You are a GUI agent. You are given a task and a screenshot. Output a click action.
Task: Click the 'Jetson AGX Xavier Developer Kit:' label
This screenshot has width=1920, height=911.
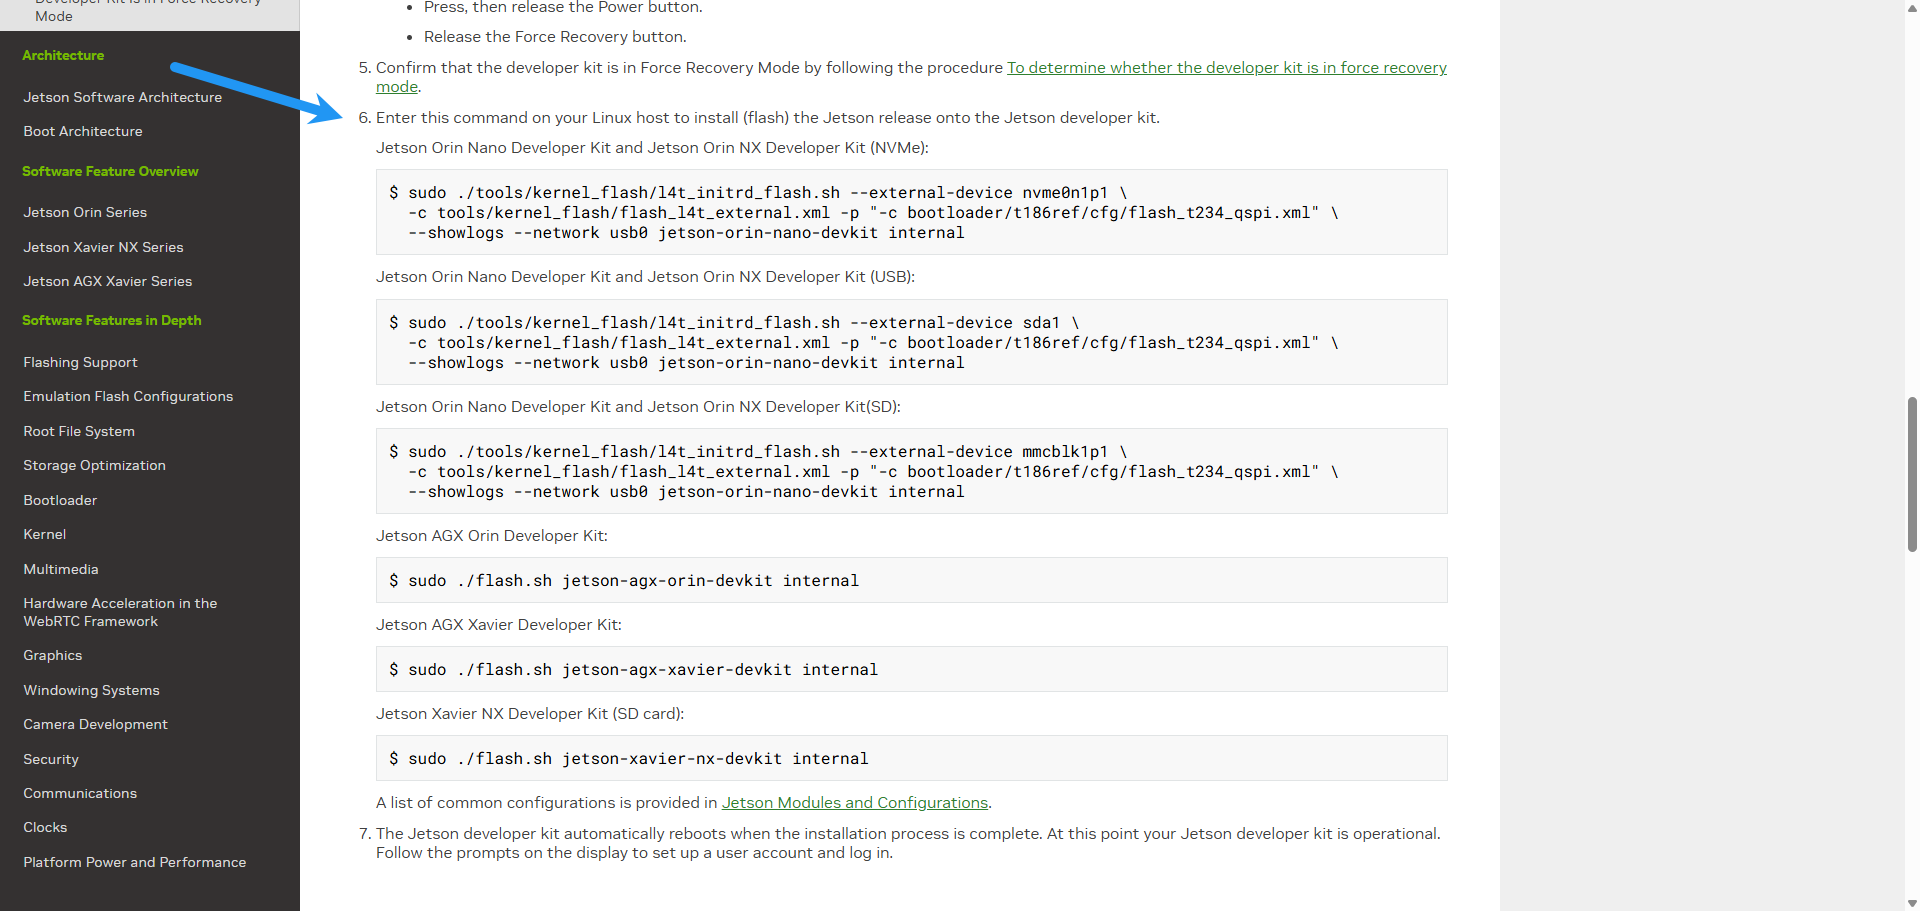click(x=499, y=625)
